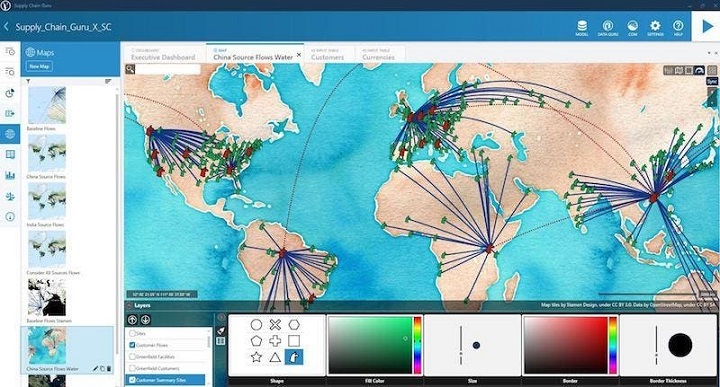The image size is (720, 387).
Task: Close the China Source Flows Water tab
Action: (299, 55)
